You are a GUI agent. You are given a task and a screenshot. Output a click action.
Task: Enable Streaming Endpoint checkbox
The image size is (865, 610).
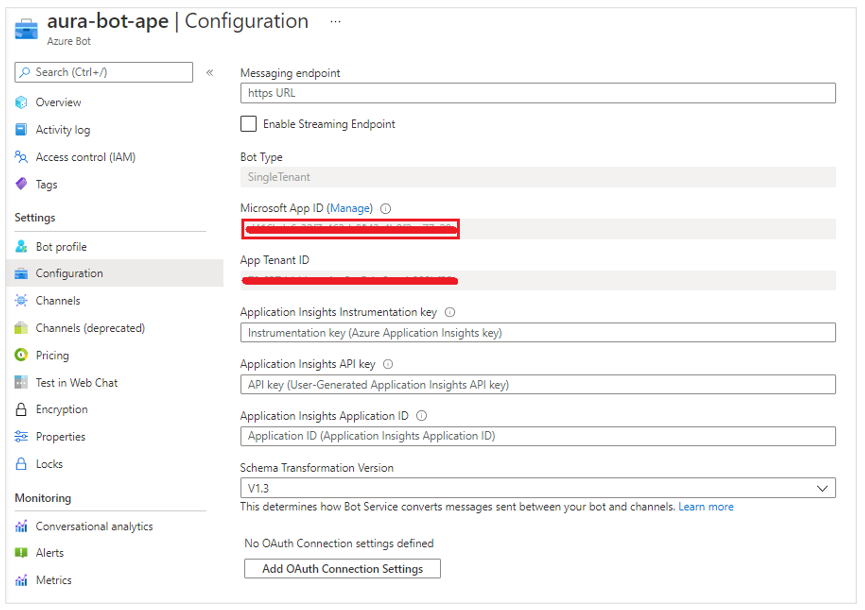(x=248, y=124)
